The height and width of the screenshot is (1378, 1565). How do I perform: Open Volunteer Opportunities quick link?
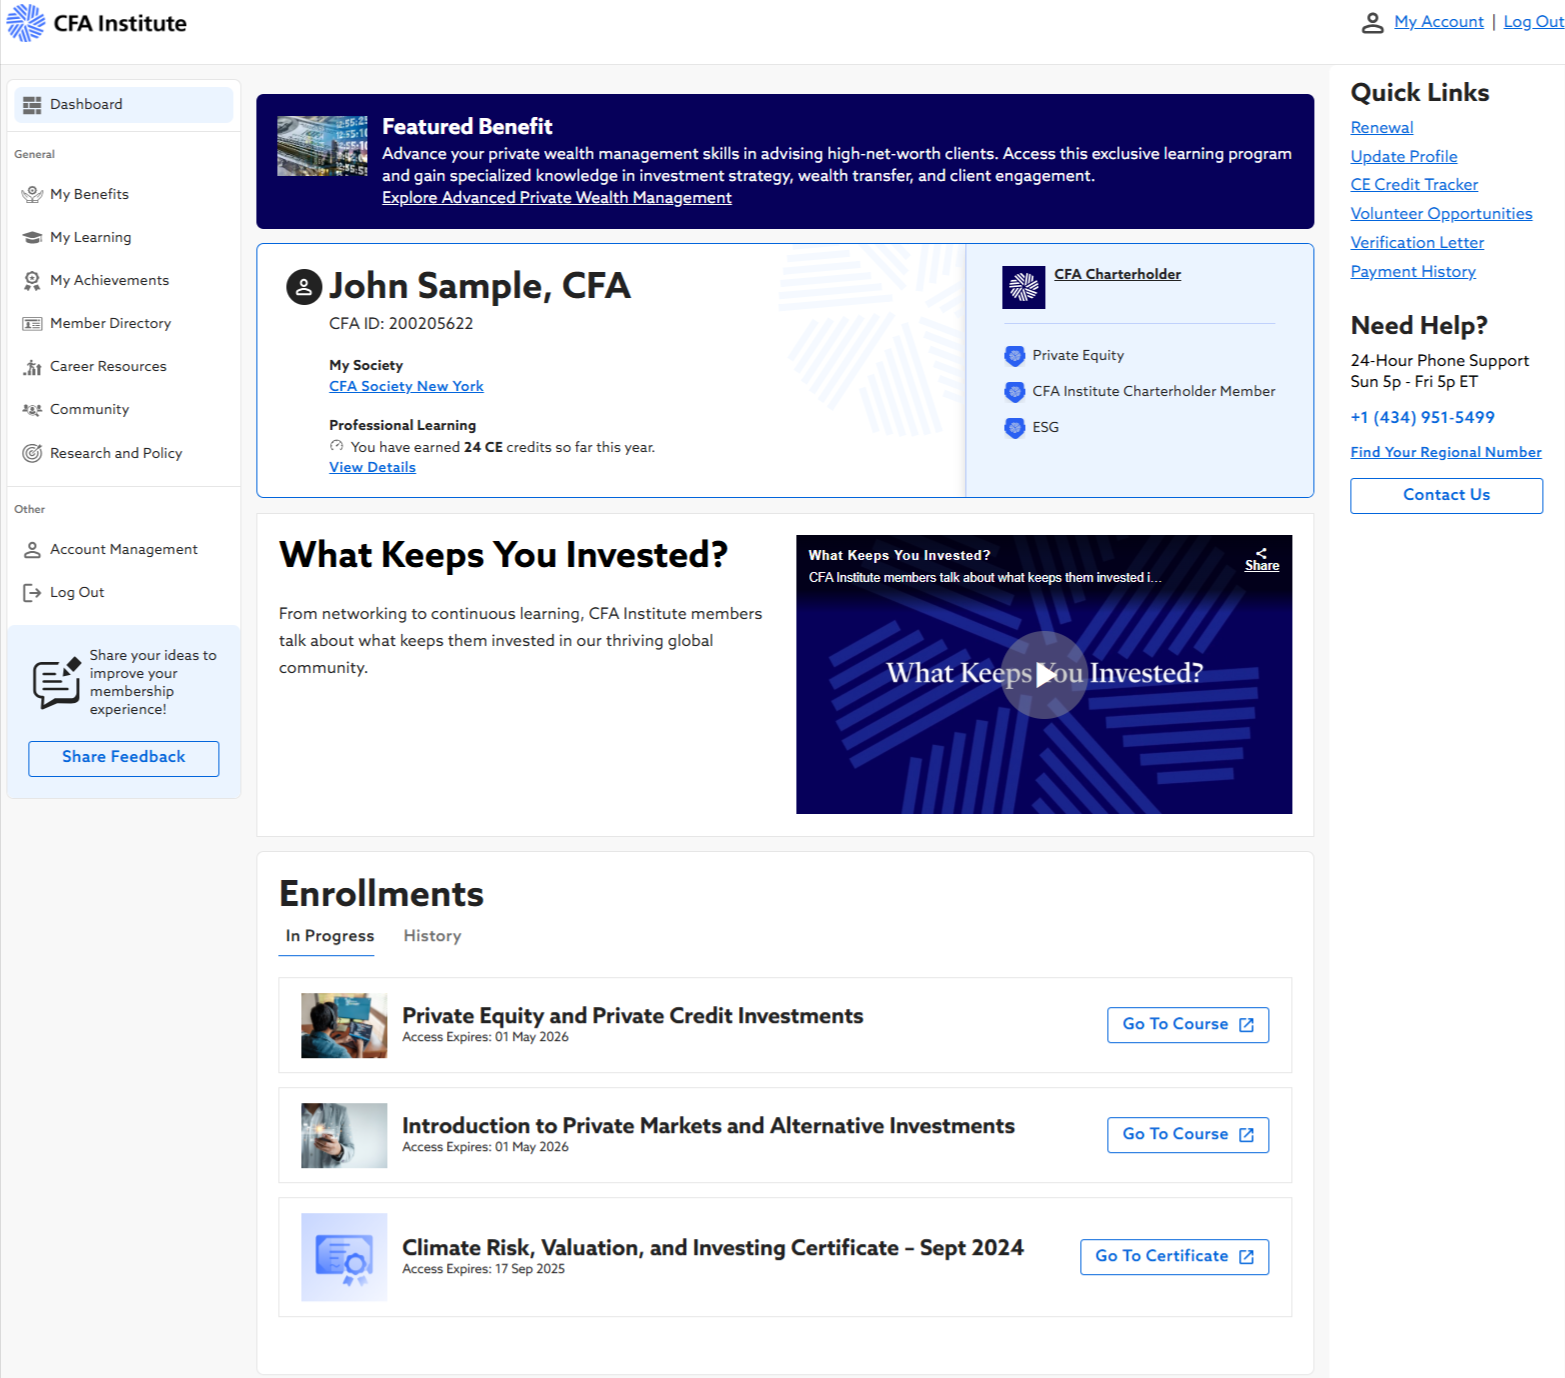(1440, 214)
